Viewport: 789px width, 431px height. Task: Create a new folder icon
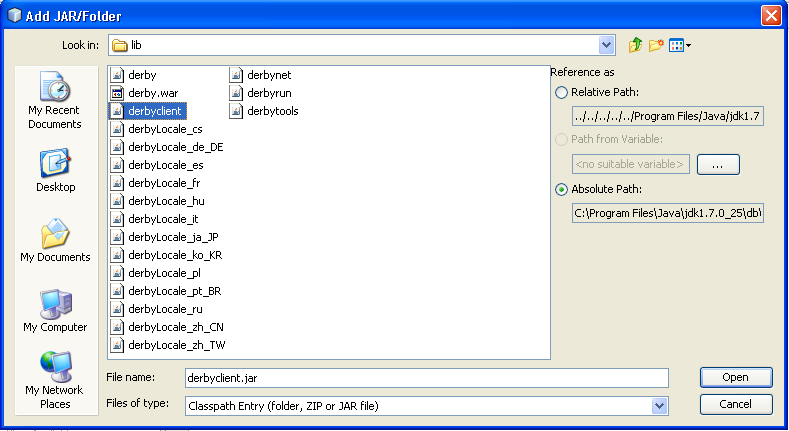click(656, 45)
